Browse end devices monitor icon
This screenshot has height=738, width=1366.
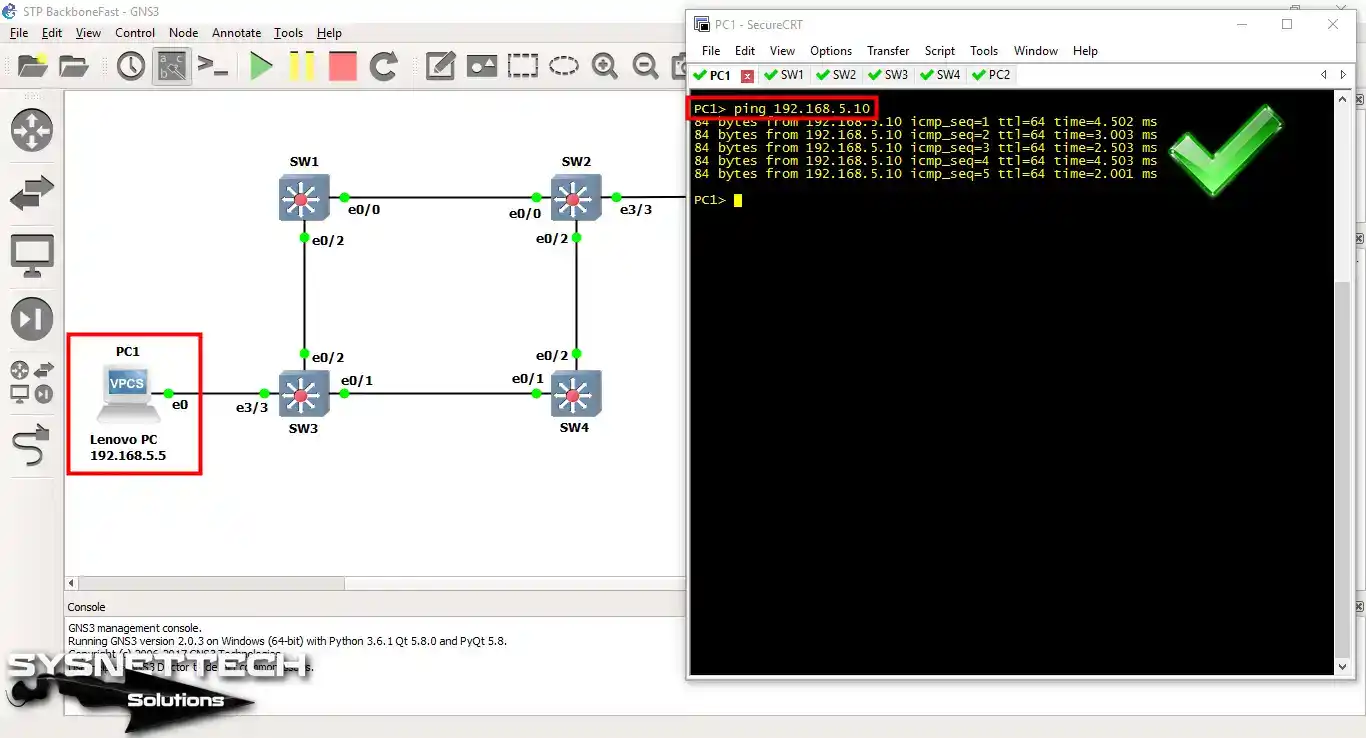(x=32, y=257)
